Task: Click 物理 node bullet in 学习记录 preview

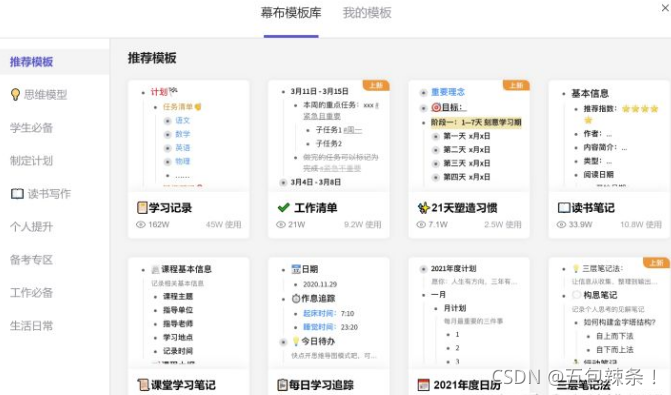Action: [x=168, y=162]
